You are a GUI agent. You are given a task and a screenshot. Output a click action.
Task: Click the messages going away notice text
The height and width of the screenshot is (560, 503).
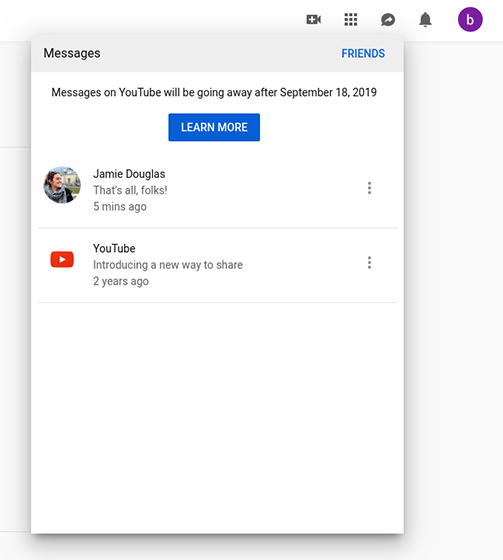(x=214, y=92)
